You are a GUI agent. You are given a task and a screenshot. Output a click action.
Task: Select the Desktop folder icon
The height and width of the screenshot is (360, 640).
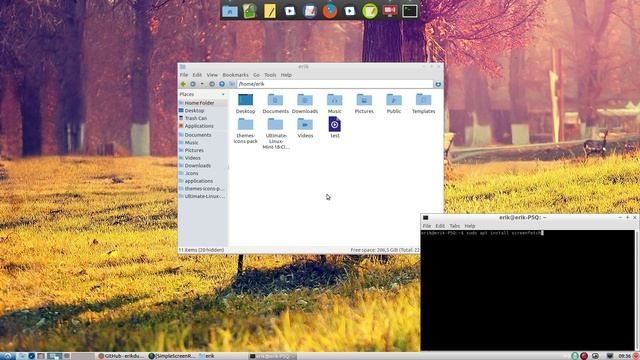pos(245,100)
